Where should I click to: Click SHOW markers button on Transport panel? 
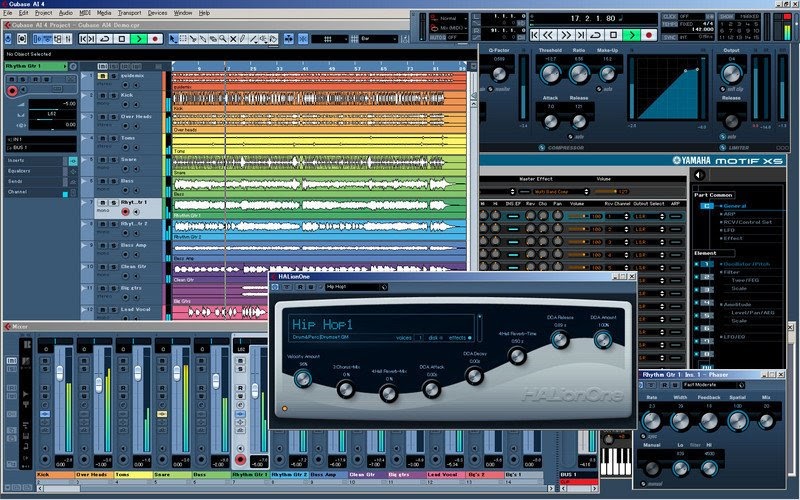tap(727, 17)
